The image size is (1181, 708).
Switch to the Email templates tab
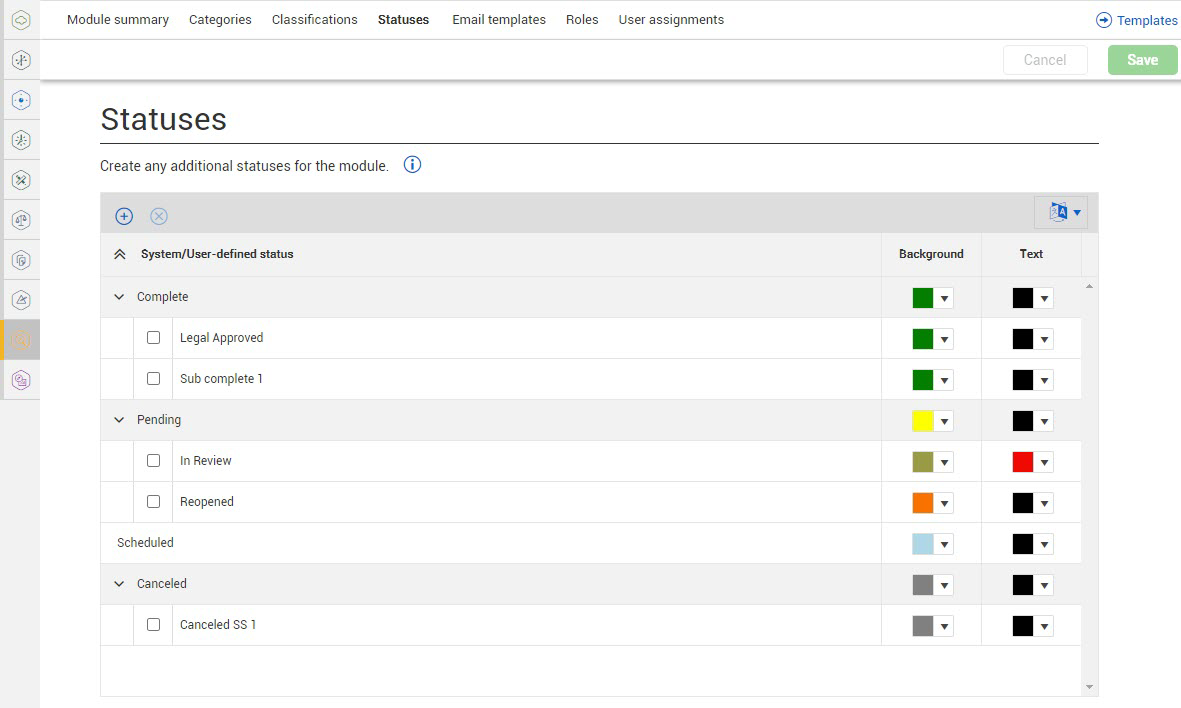point(498,19)
